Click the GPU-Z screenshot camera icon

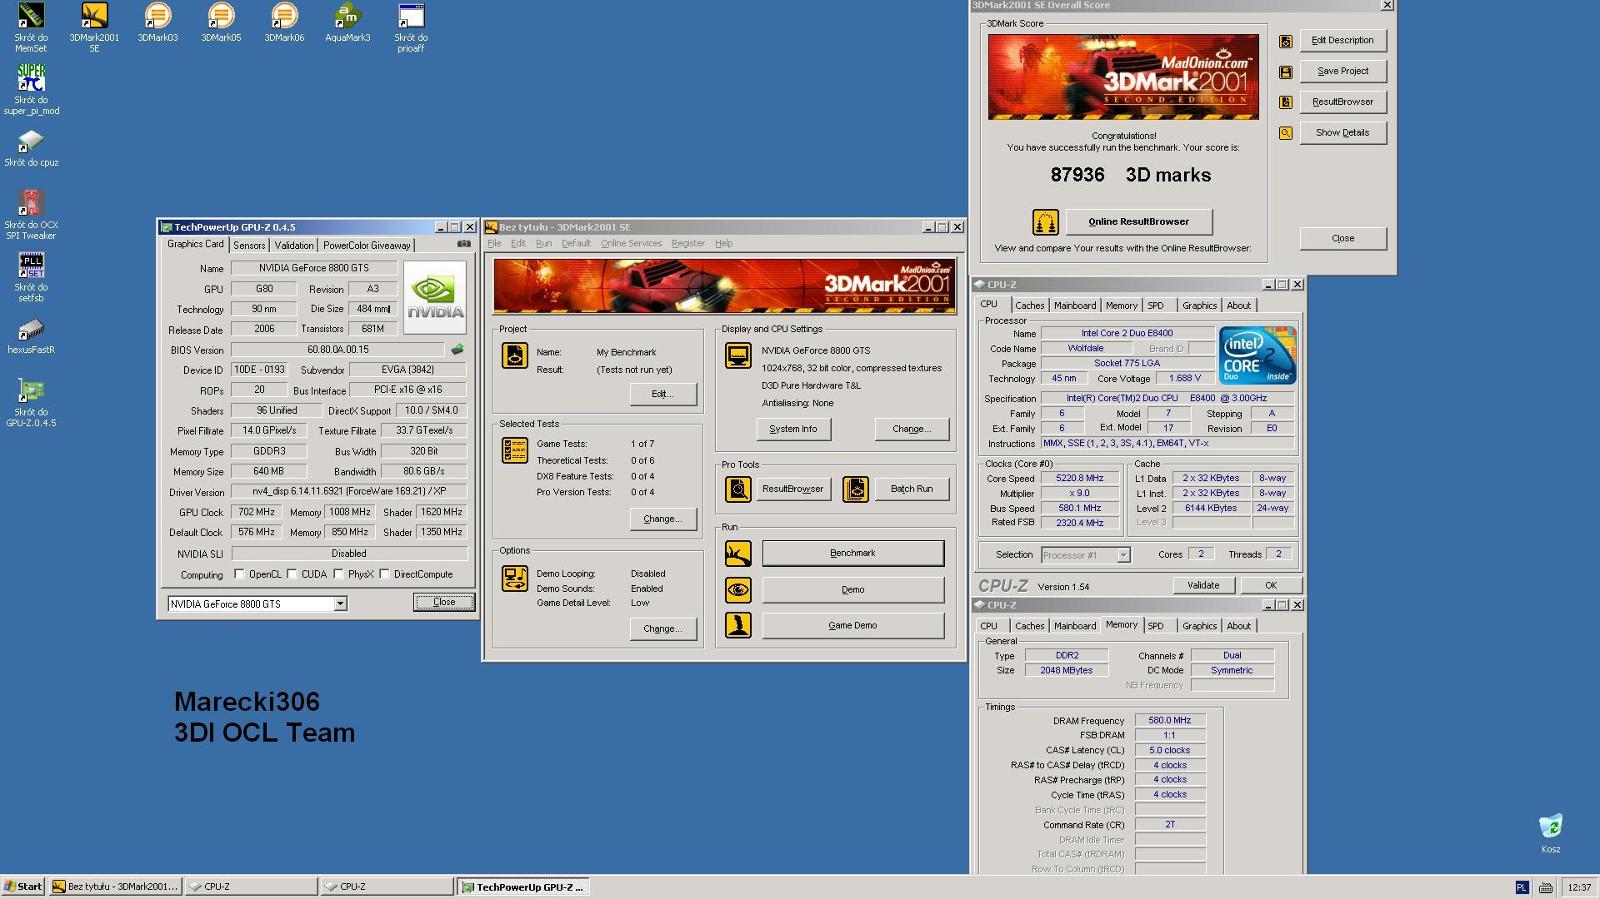[464, 244]
